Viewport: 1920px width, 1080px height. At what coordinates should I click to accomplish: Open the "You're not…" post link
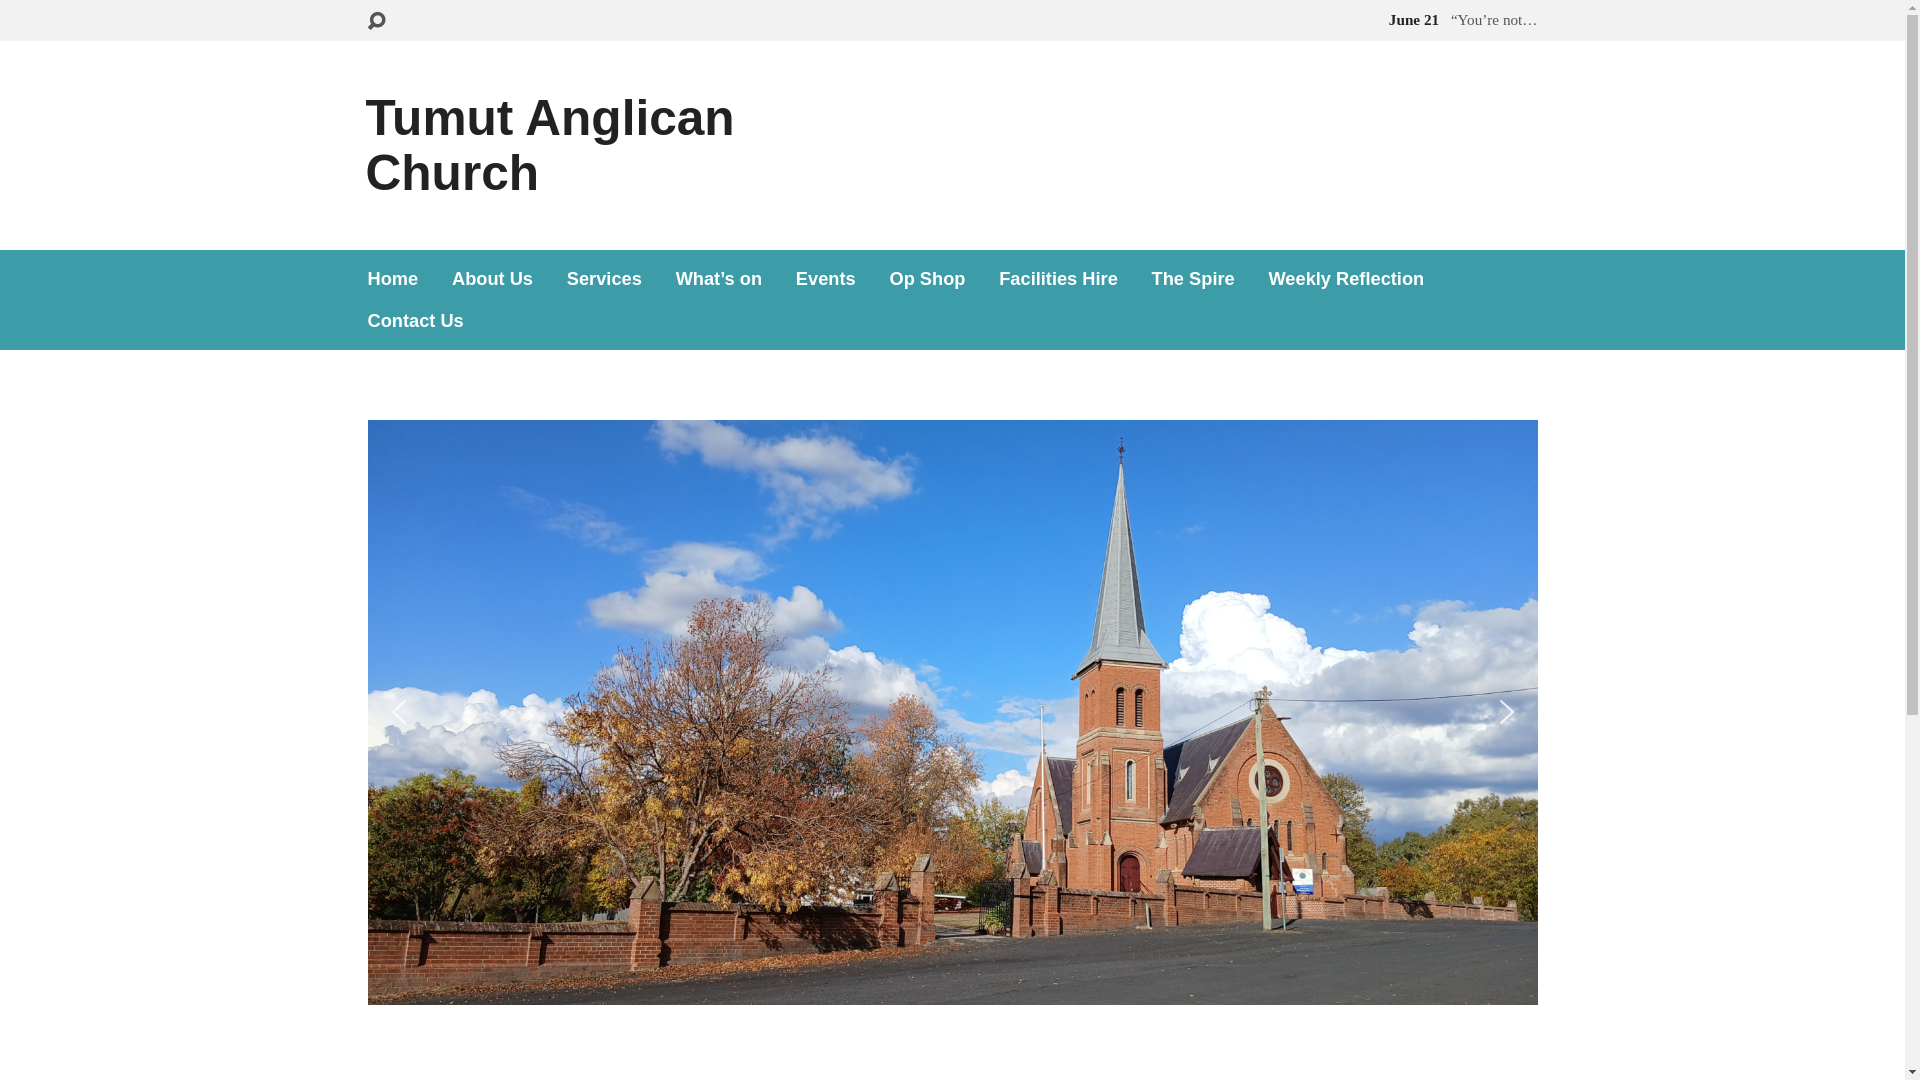pyautogui.click(x=1494, y=20)
